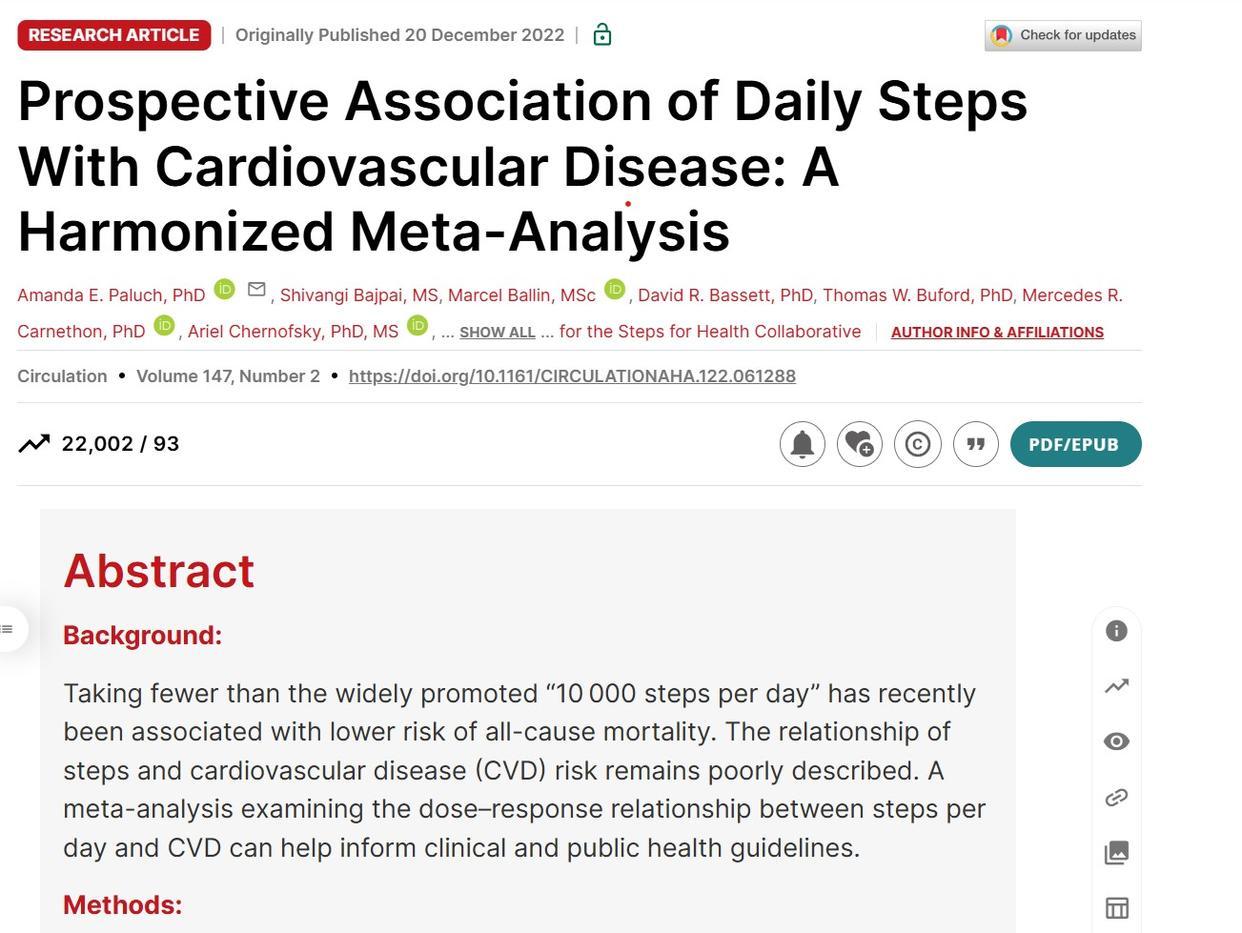Open the article DOI link

tap(572, 376)
